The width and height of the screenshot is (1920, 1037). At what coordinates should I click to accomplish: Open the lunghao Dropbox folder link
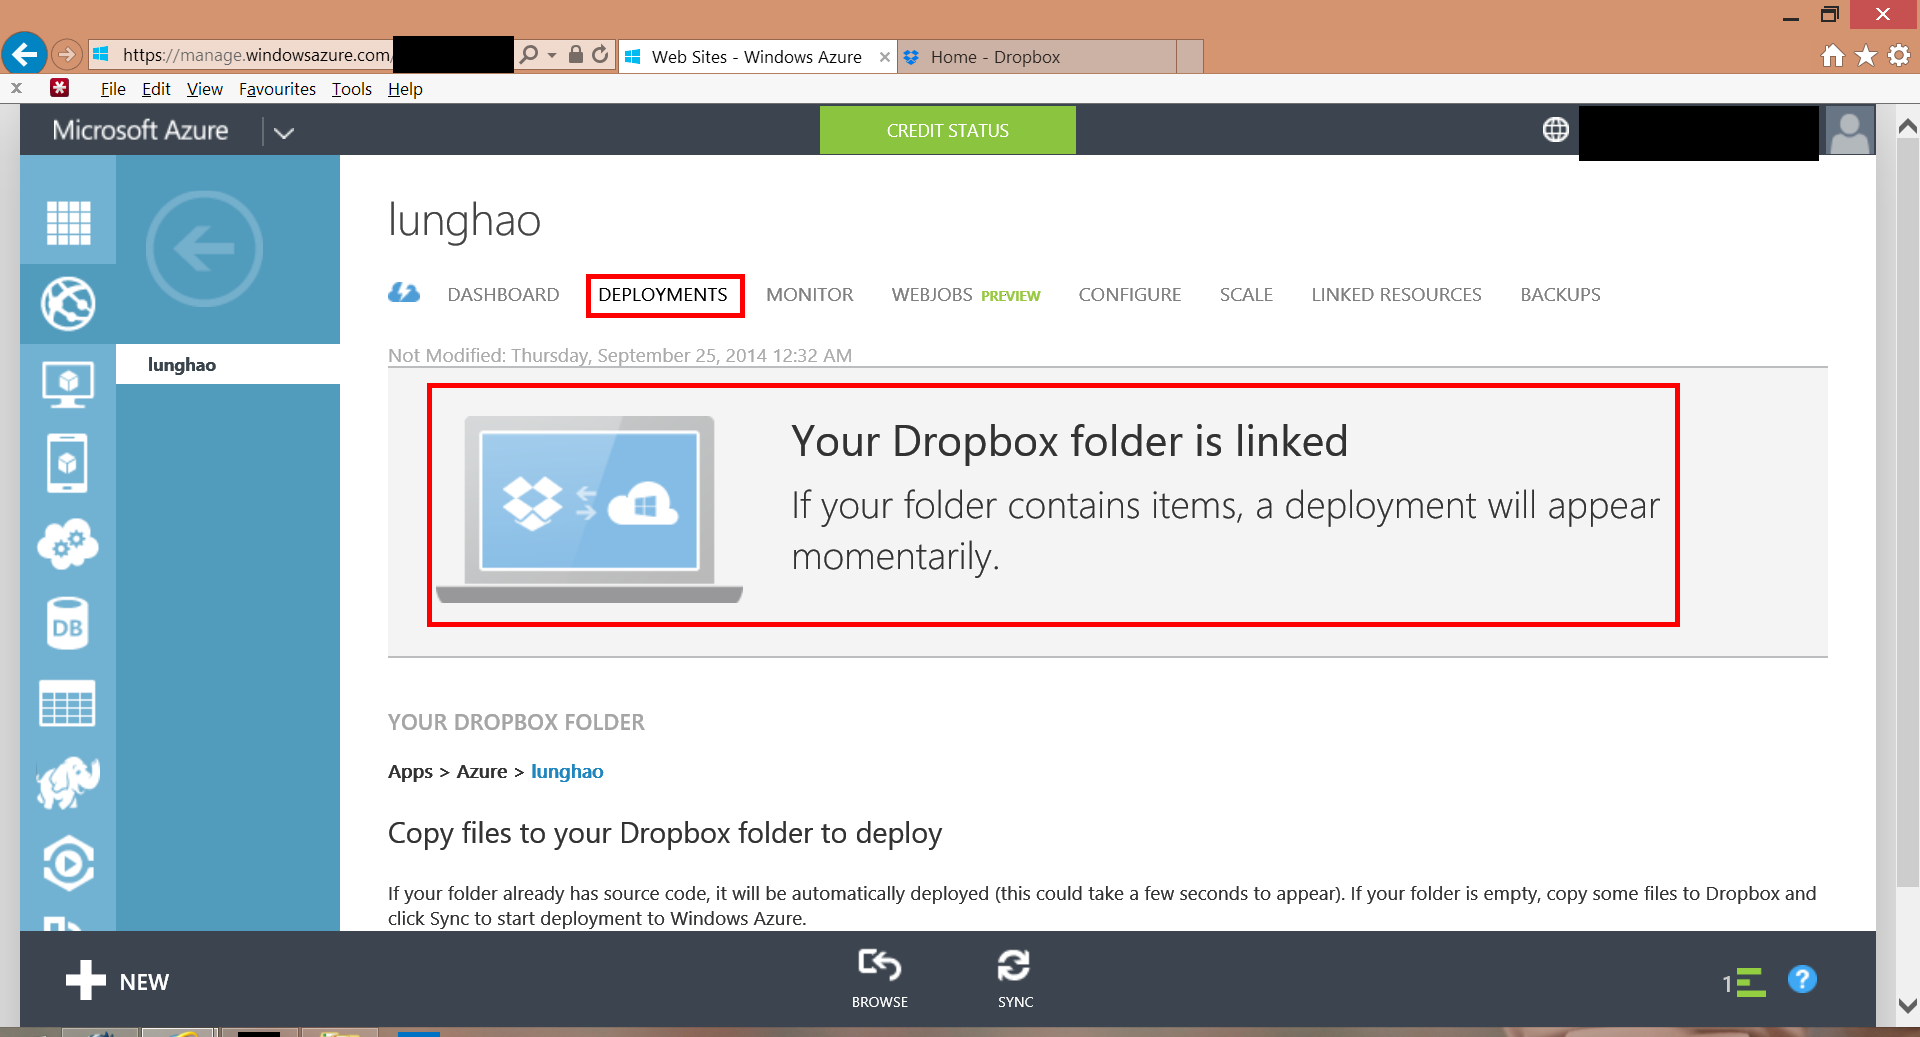pos(567,771)
